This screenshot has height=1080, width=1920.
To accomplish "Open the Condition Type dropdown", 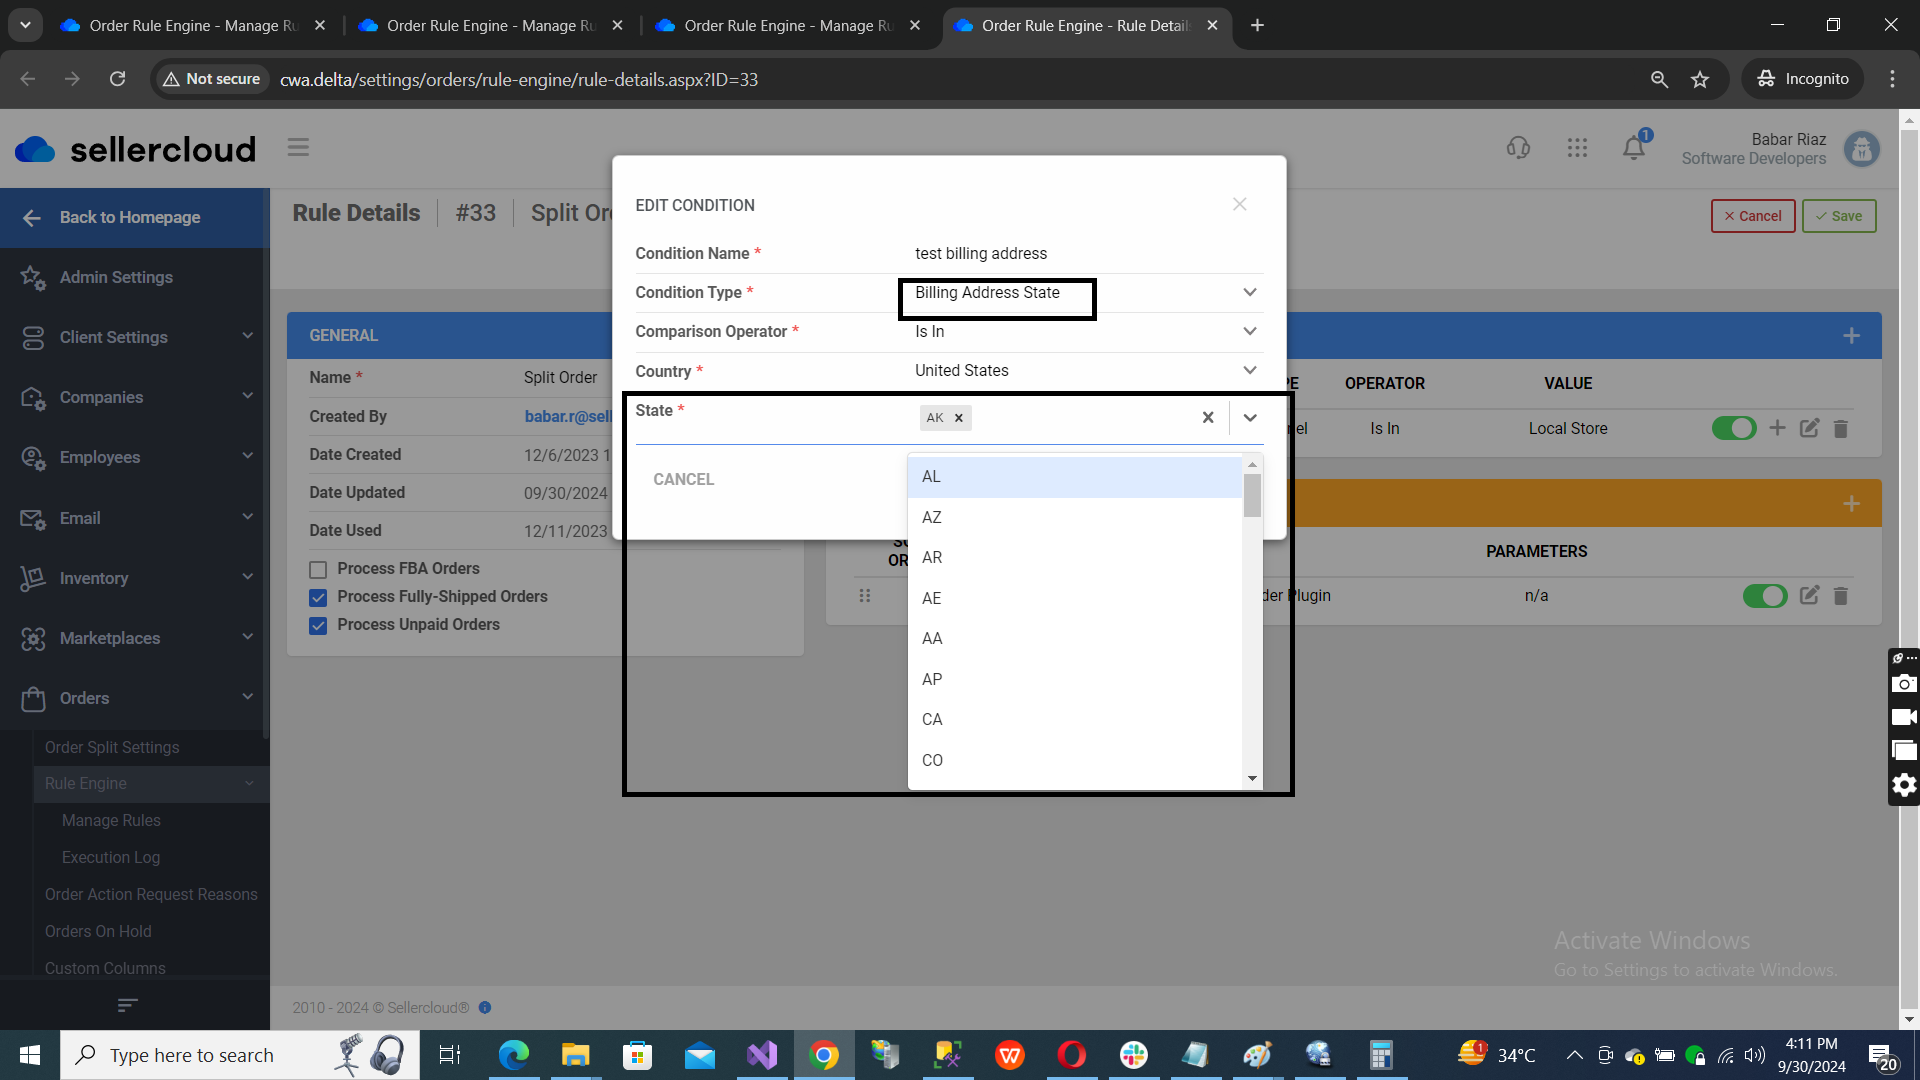I will (x=1249, y=293).
